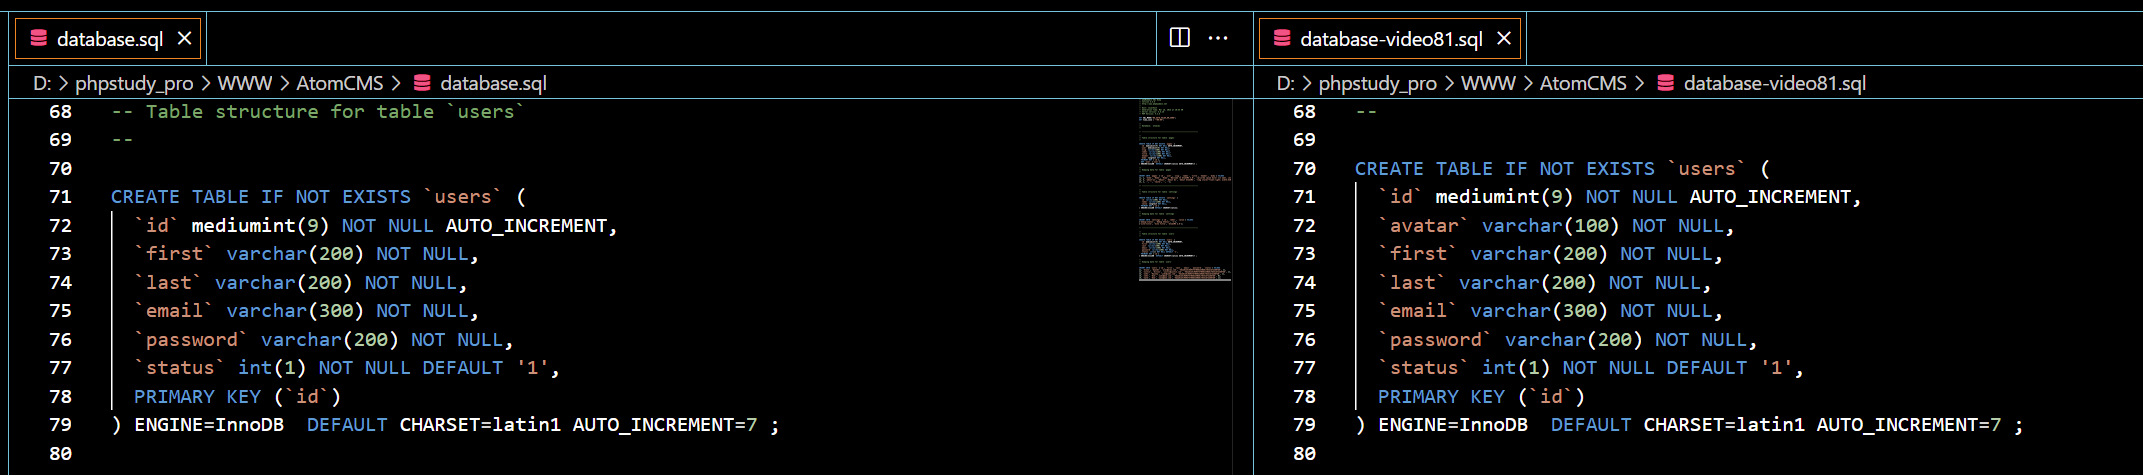Click database-video81.sql in the right breadcrumb

(1774, 83)
